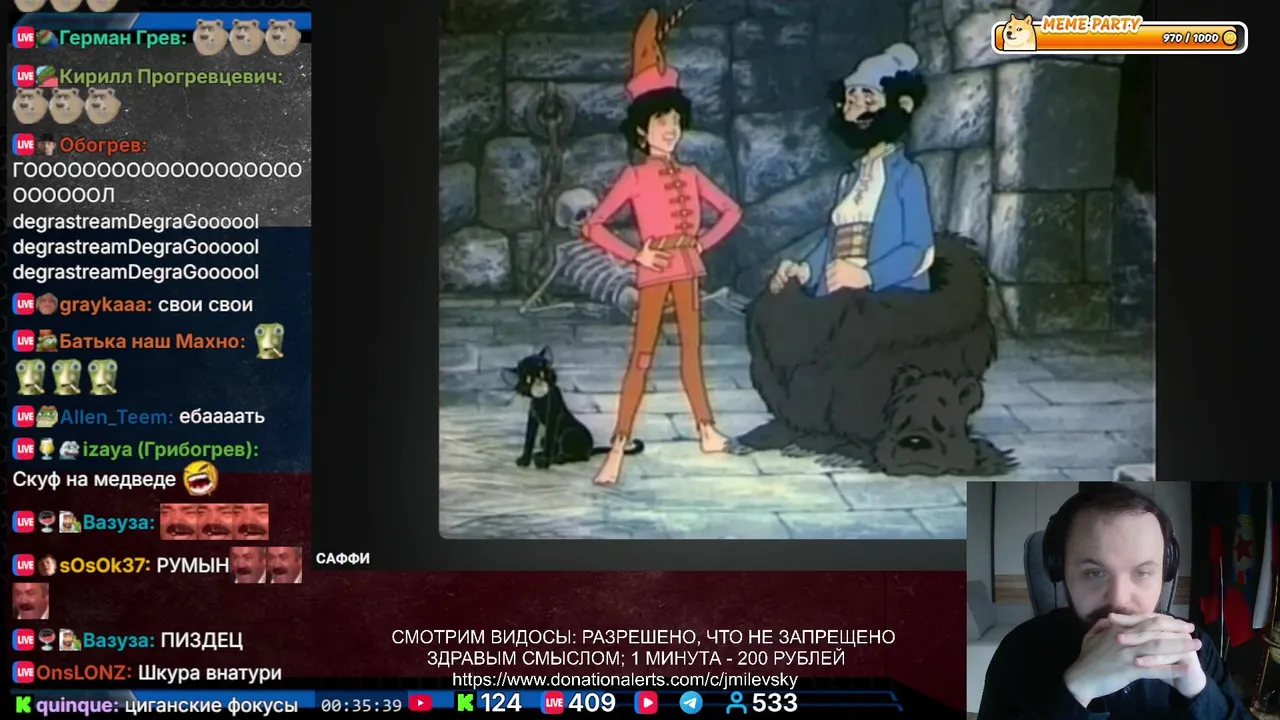This screenshot has width=1280, height=720.
Task: Click the LIVE badge next to Allen_Teem
Action: 24,416
